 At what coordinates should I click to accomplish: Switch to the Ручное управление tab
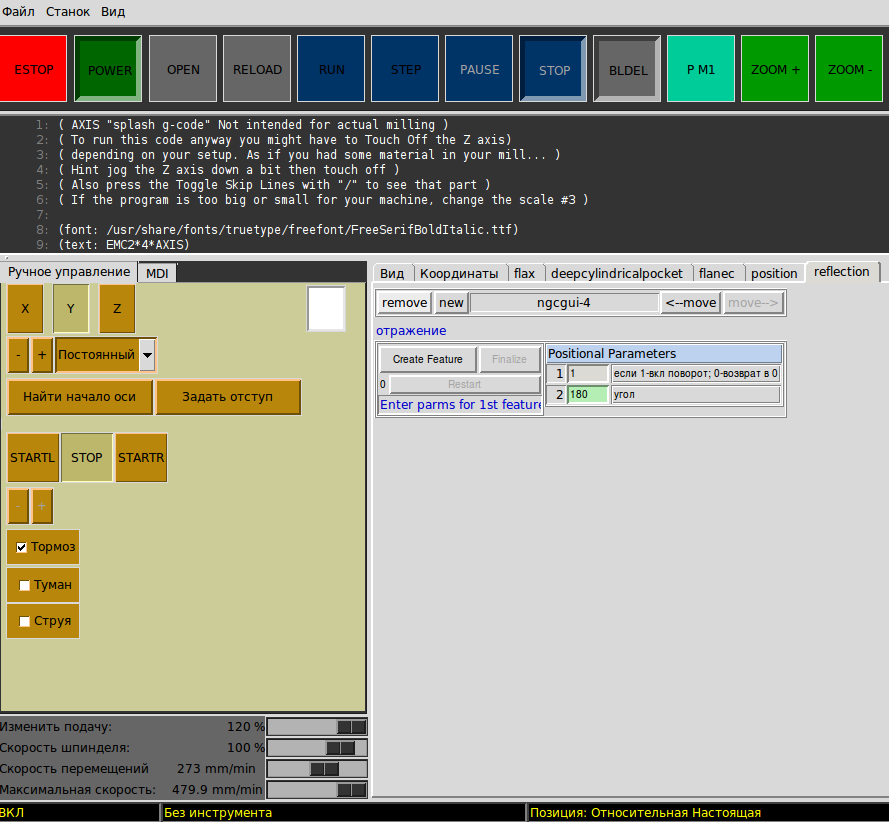[69, 272]
